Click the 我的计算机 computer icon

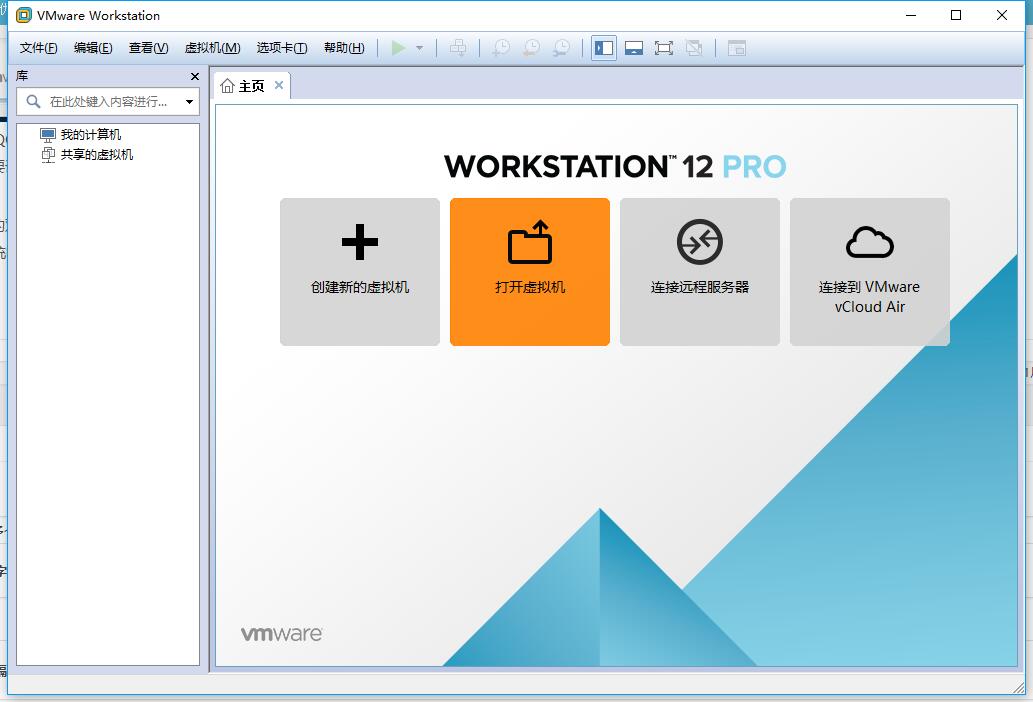tap(47, 136)
